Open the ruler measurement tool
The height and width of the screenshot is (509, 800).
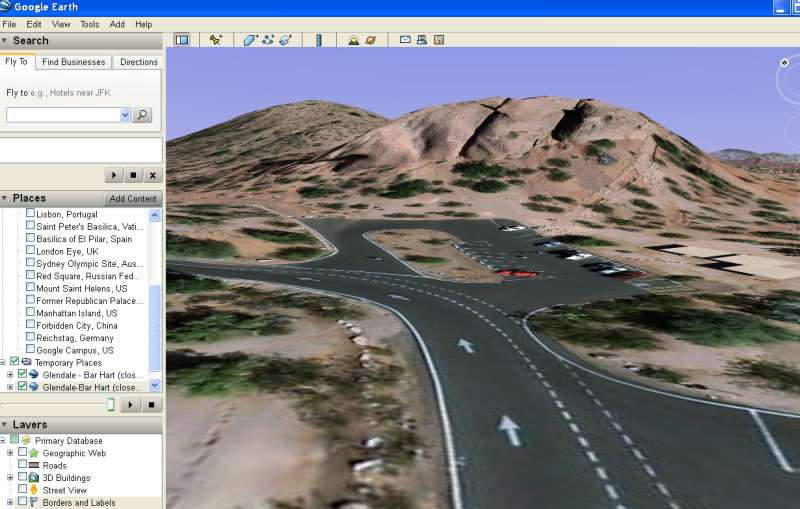click(319, 40)
